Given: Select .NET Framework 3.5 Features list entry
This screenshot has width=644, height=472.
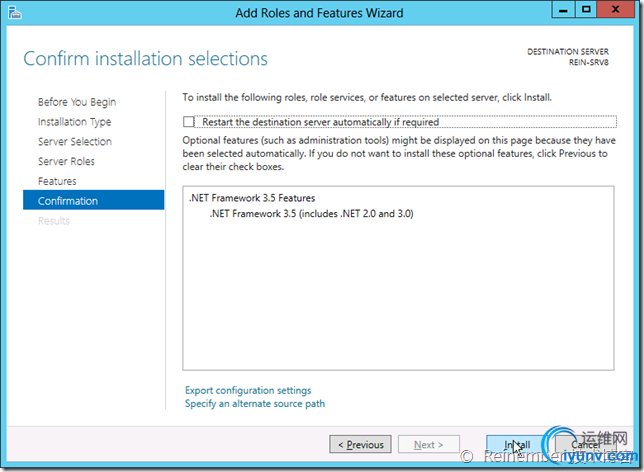Looking at the screenshot, I should coord(252,198).
